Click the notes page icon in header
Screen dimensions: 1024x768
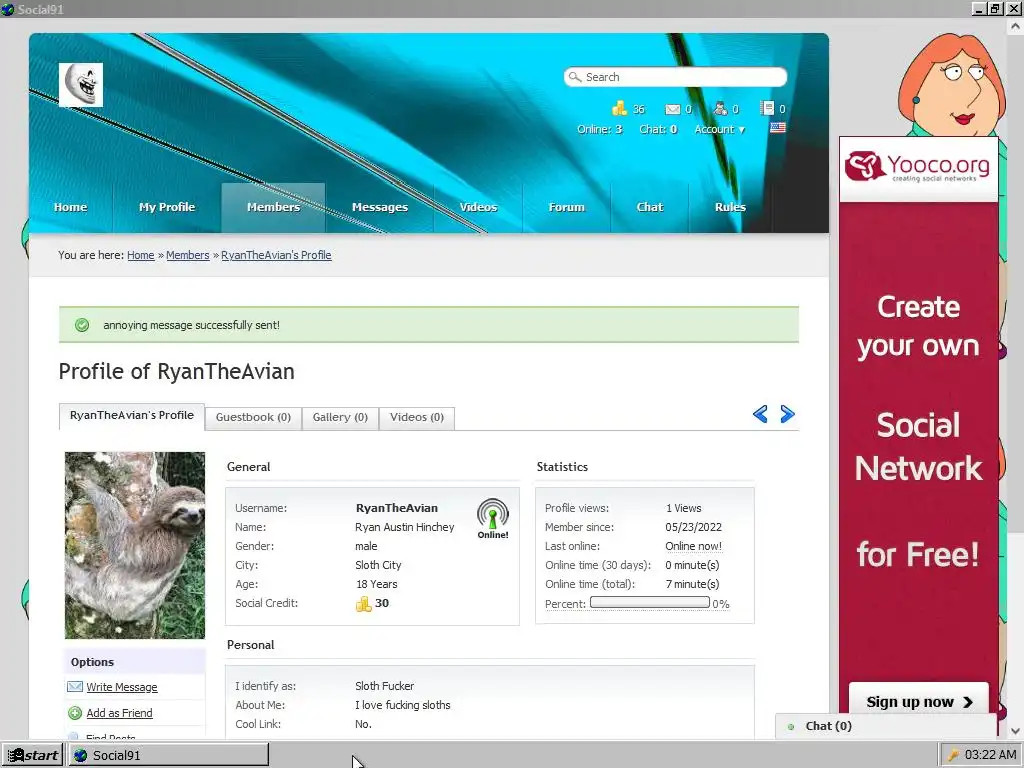click(767, 108)
